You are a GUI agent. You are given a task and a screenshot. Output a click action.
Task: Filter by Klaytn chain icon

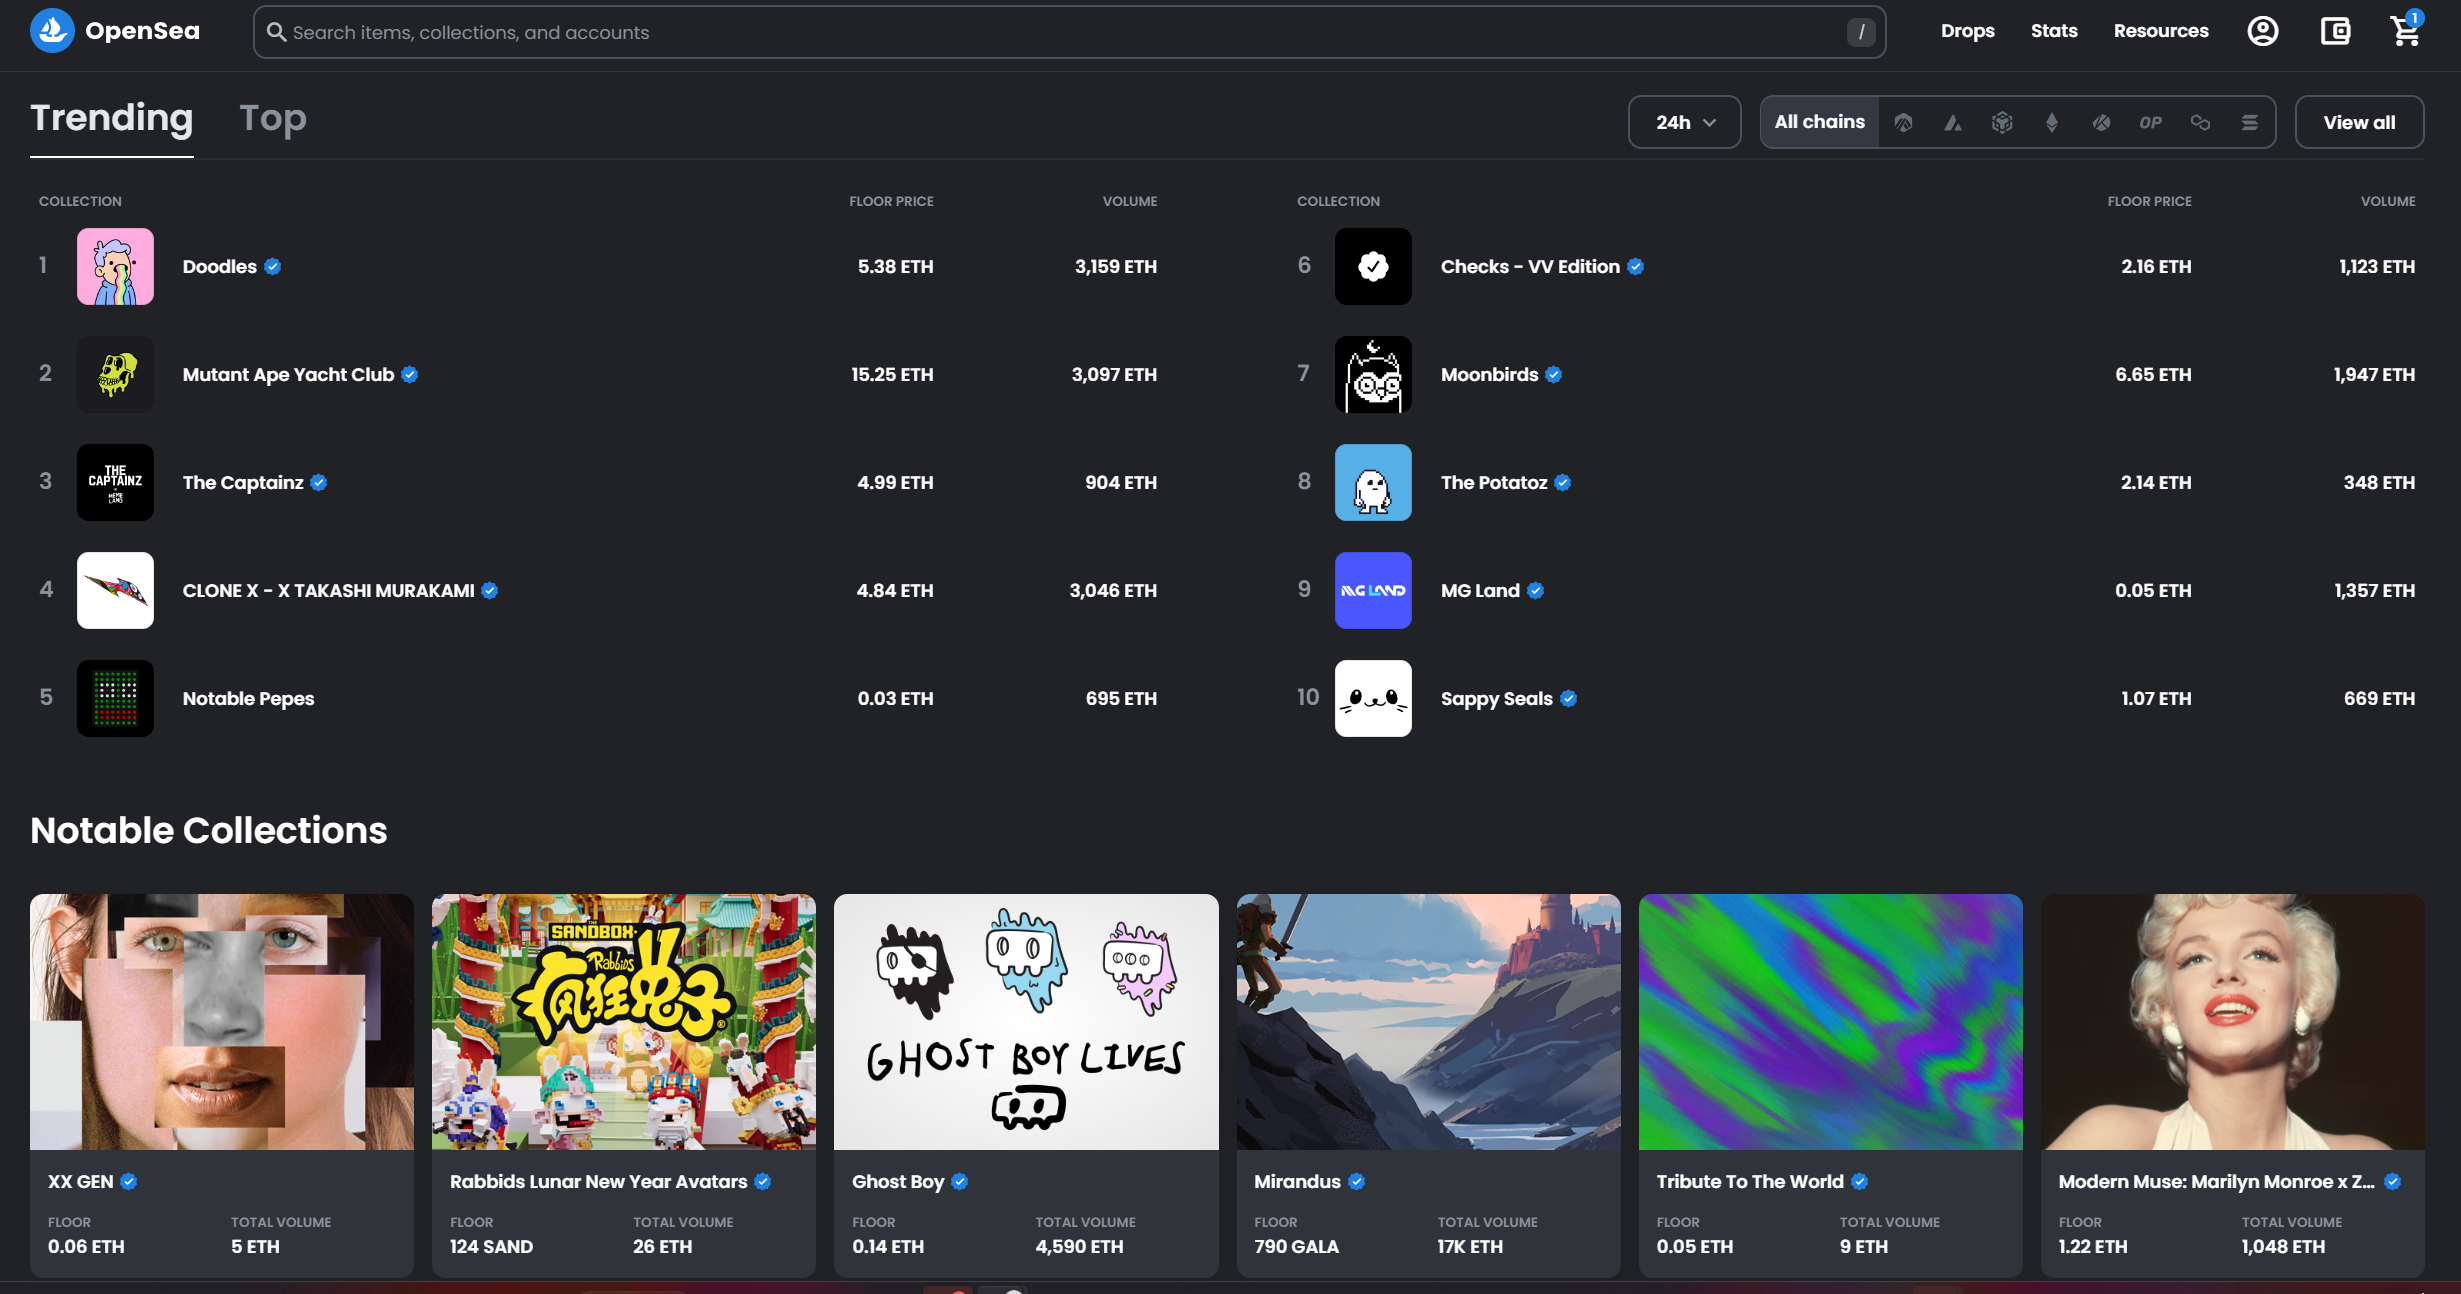pyautogui.click(x=2101, y=122)
